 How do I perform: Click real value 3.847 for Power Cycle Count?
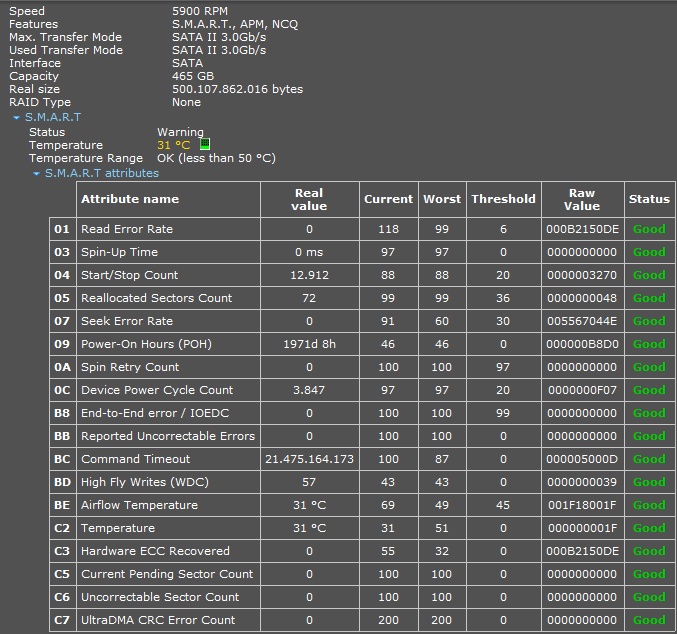point(309,390)
